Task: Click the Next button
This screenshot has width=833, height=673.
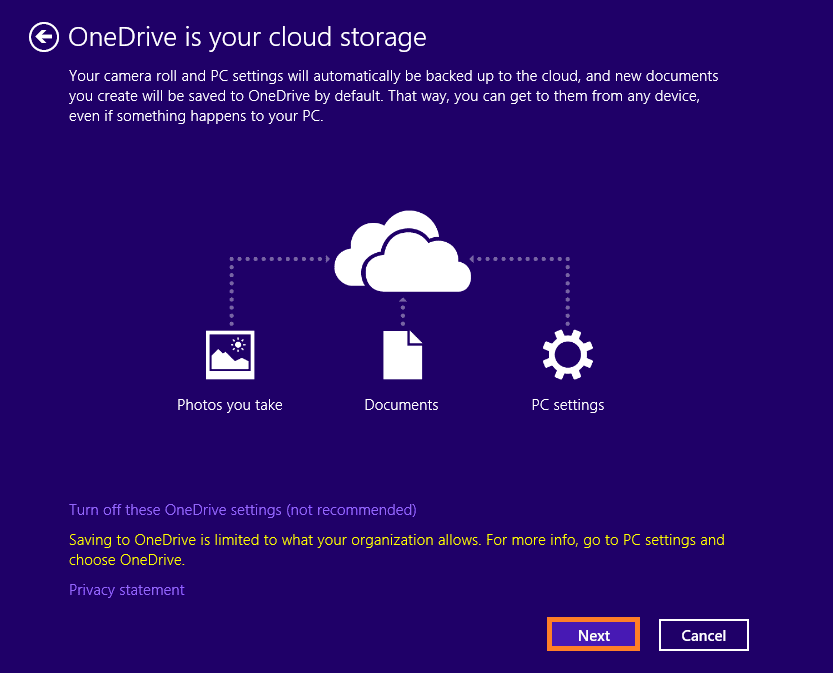Action: coord(593,634)
